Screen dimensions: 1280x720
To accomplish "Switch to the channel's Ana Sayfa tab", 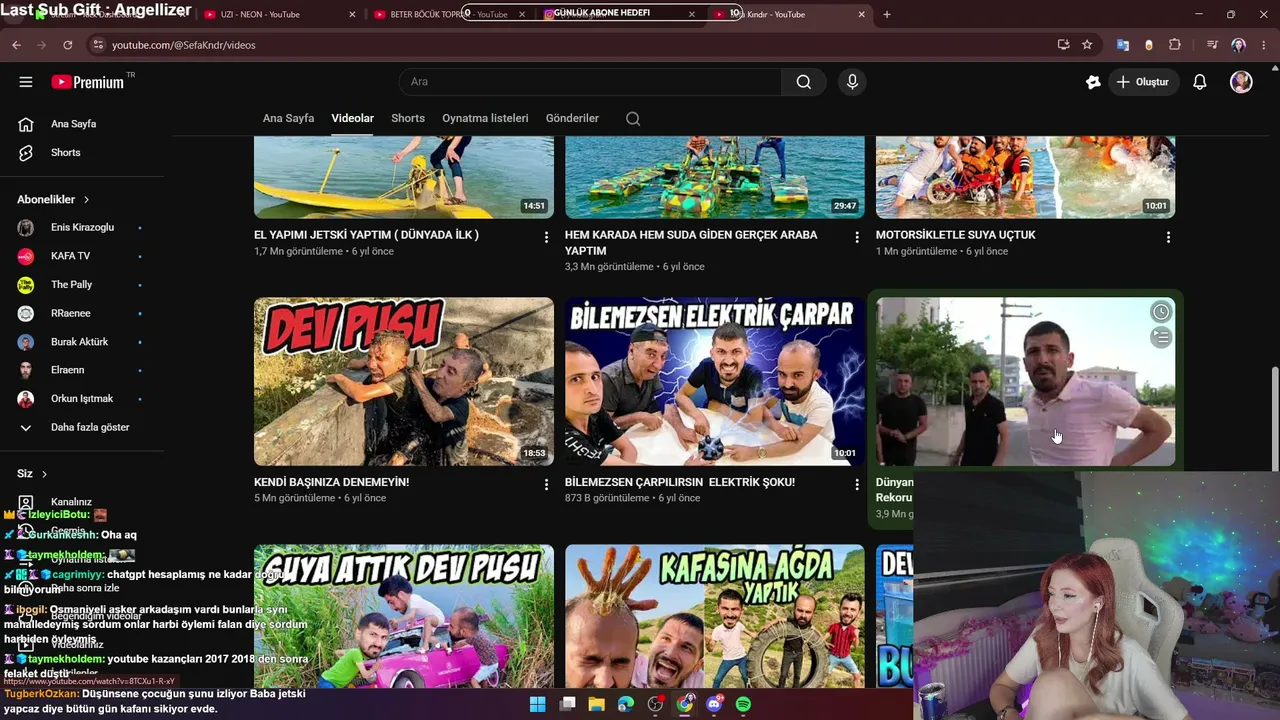I will (288, 118).
